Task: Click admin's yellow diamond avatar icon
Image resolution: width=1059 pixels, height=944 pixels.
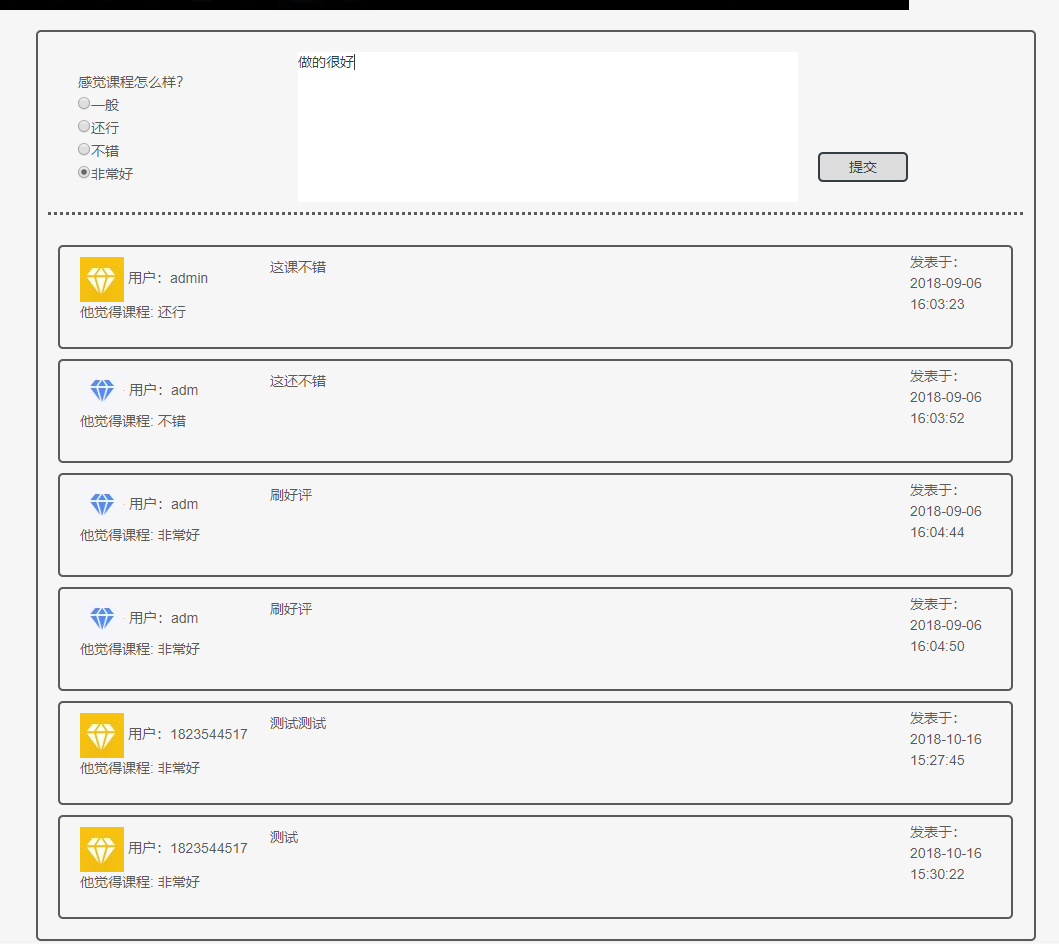Action: pos(101,279)
